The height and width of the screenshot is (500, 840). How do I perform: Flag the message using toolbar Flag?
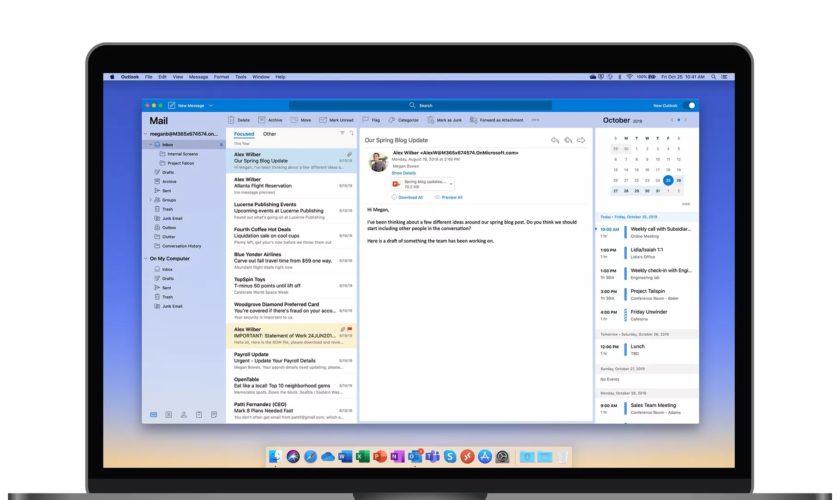371,120
